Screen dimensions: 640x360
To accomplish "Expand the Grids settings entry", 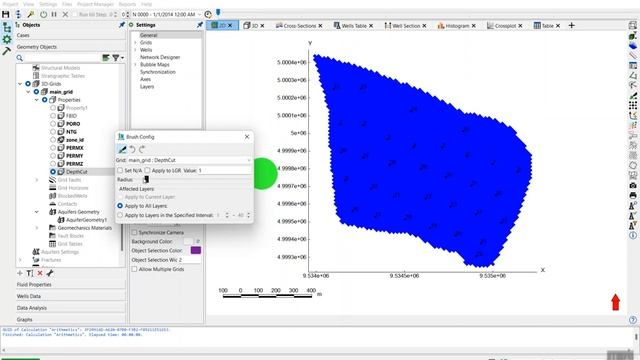I will click(x=136, y=42).
